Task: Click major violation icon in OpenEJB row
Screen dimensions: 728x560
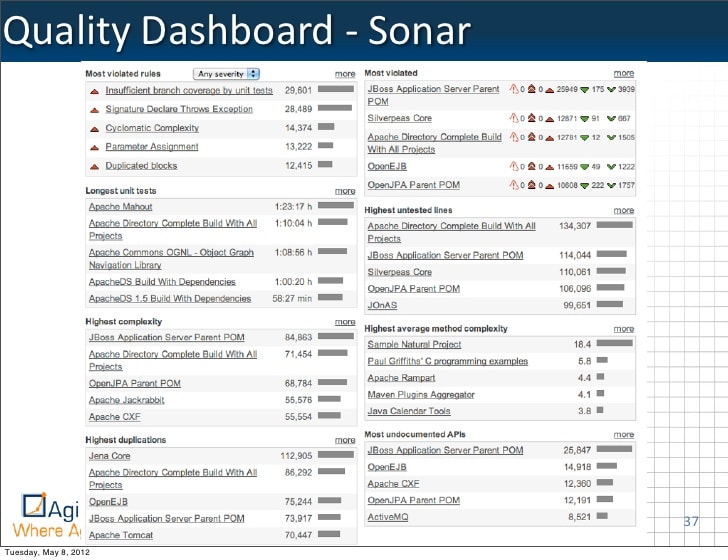Action: pyautogui.click(x=548, y=166)
